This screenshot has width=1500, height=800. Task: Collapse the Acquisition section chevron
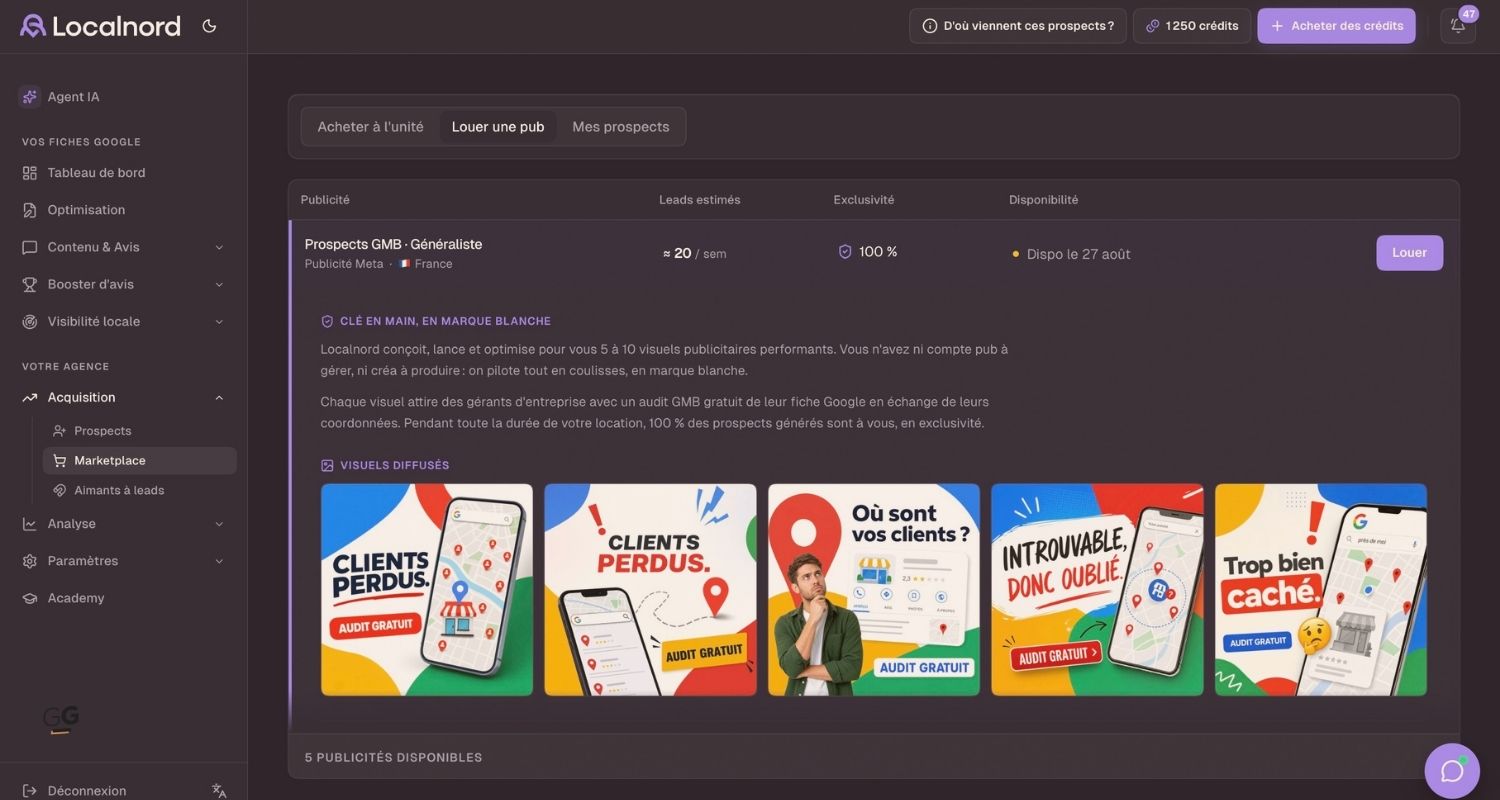(x=219, y=397)
